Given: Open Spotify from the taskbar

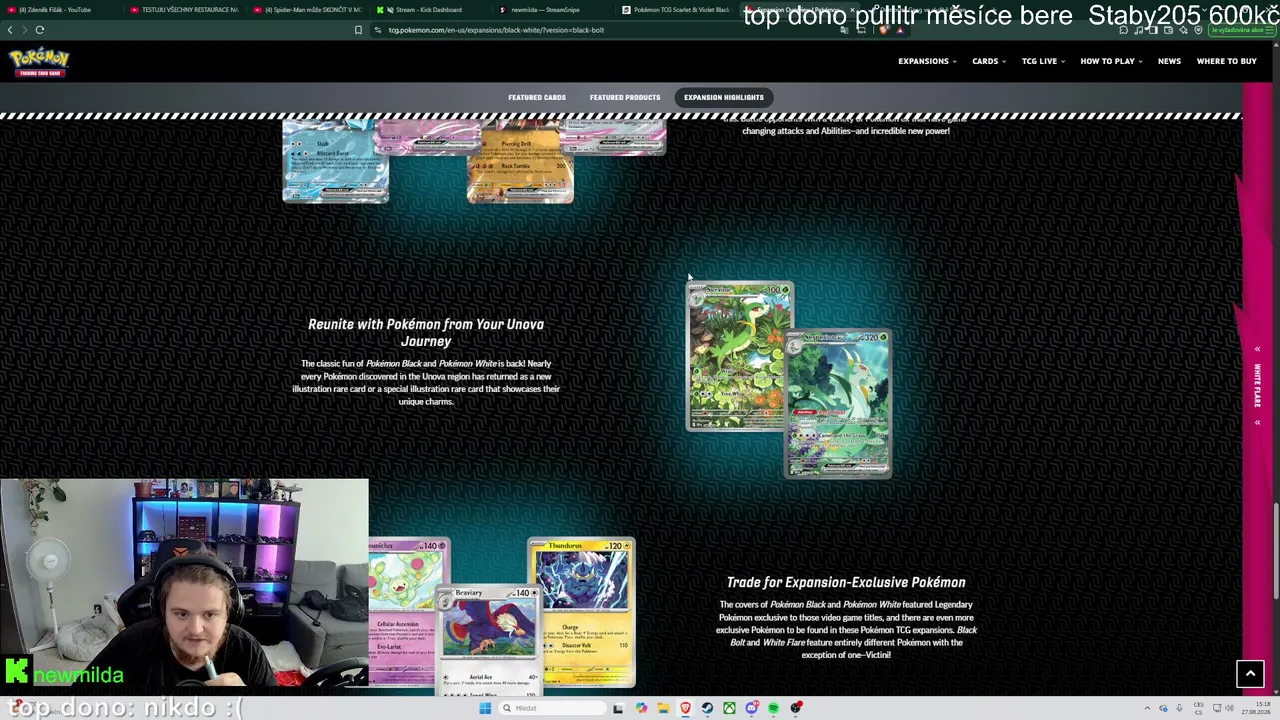Looking at the screenshot, I should click(774, 708).
